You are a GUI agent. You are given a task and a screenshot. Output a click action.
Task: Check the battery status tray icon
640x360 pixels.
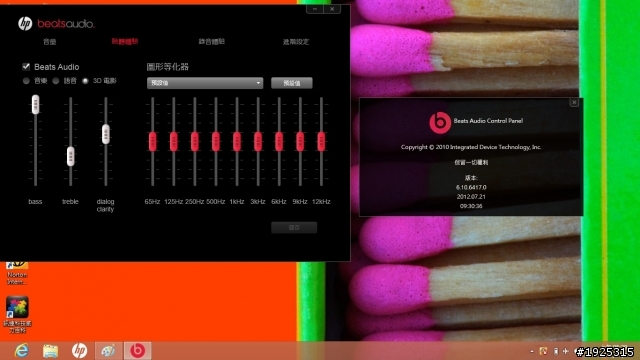pos(556,351)
